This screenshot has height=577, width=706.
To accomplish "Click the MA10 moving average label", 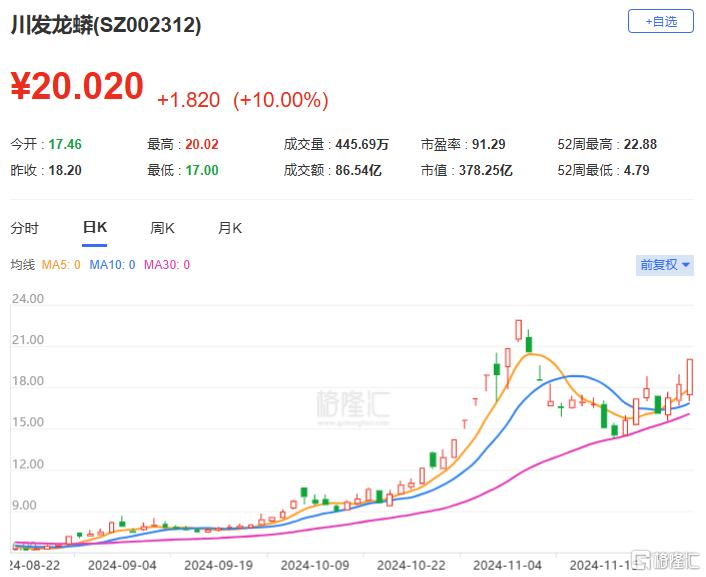I will coord(113,265).
